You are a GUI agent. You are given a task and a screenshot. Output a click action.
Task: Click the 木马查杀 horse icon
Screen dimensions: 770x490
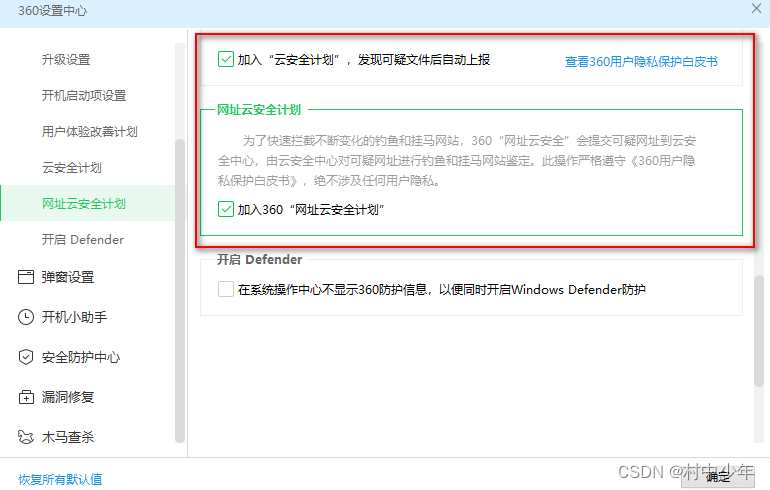click(x=26, y=437)
